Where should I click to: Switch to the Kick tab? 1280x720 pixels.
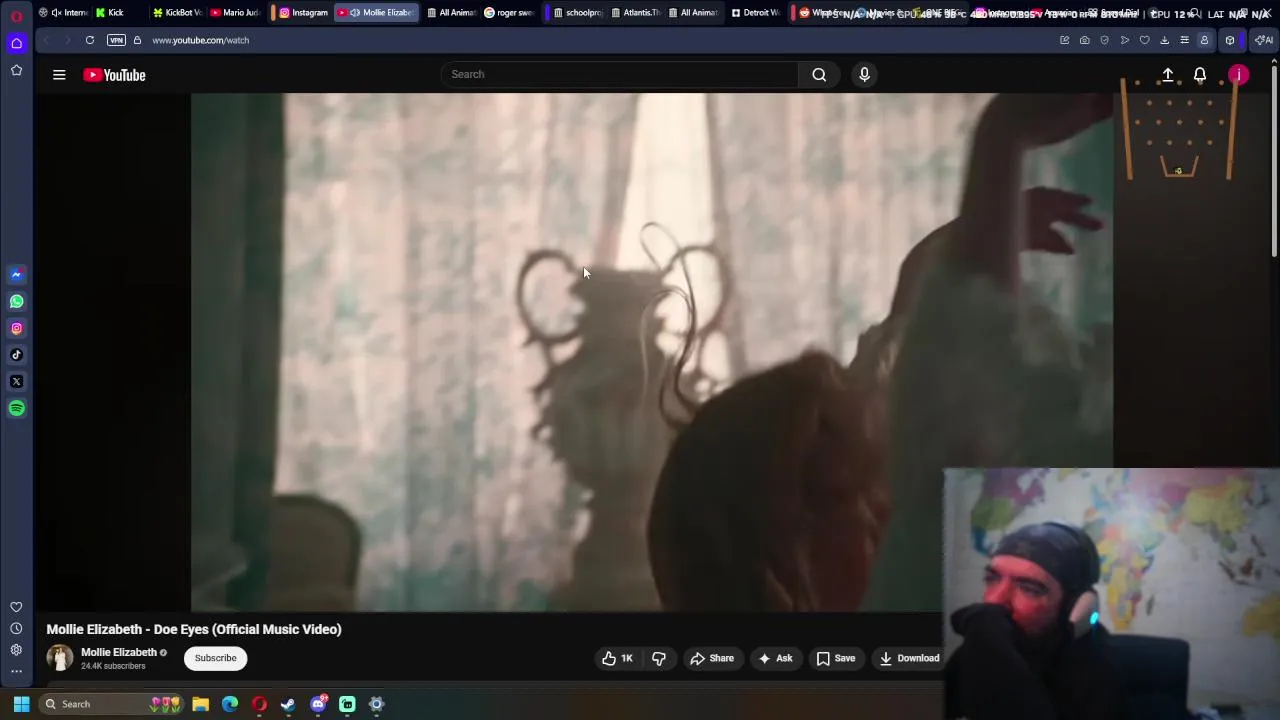[116, 13]
